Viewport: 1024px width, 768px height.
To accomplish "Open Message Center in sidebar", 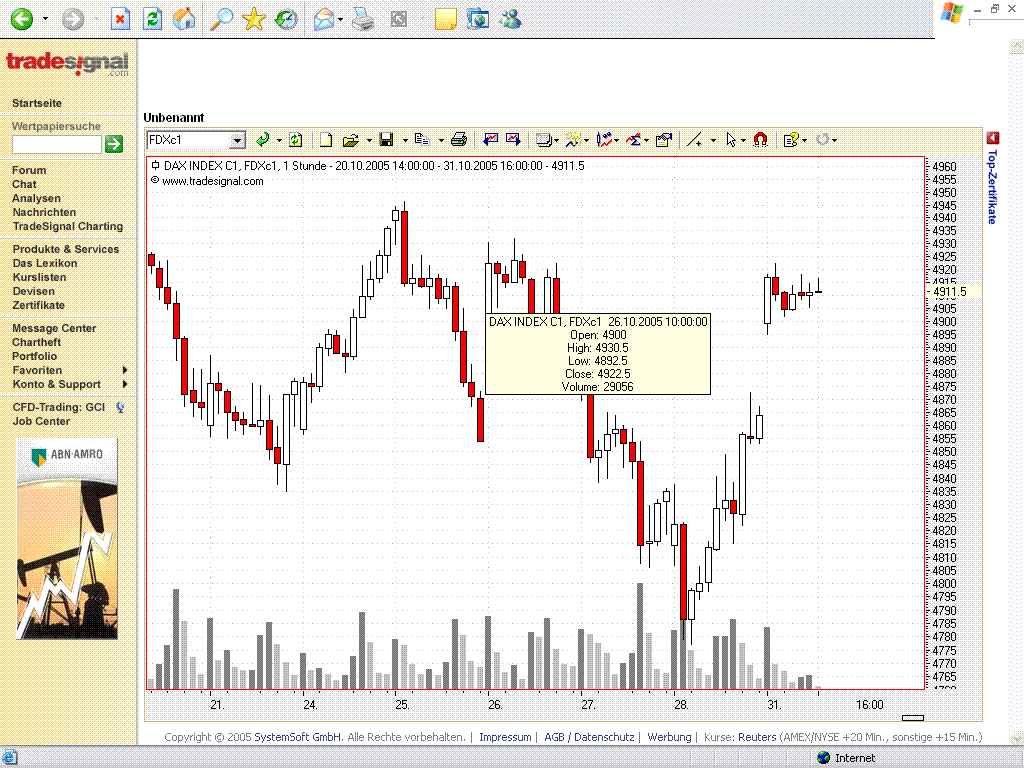I will pos(54,328).
